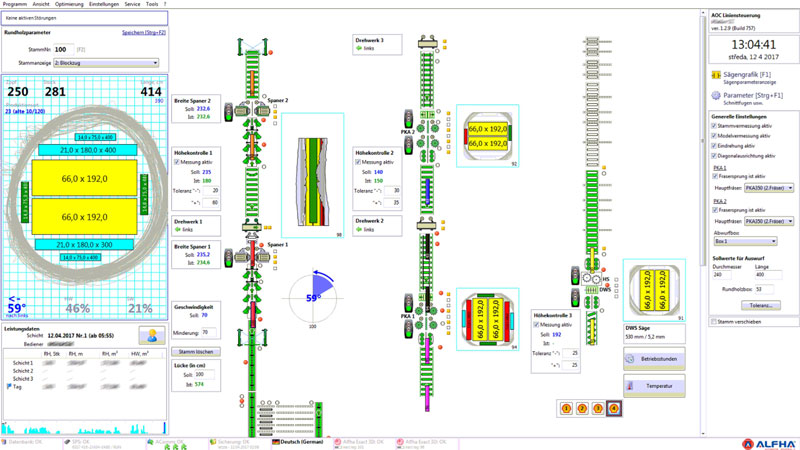
Task: Open the Einstellungen menu
Action: coord(104,4)
